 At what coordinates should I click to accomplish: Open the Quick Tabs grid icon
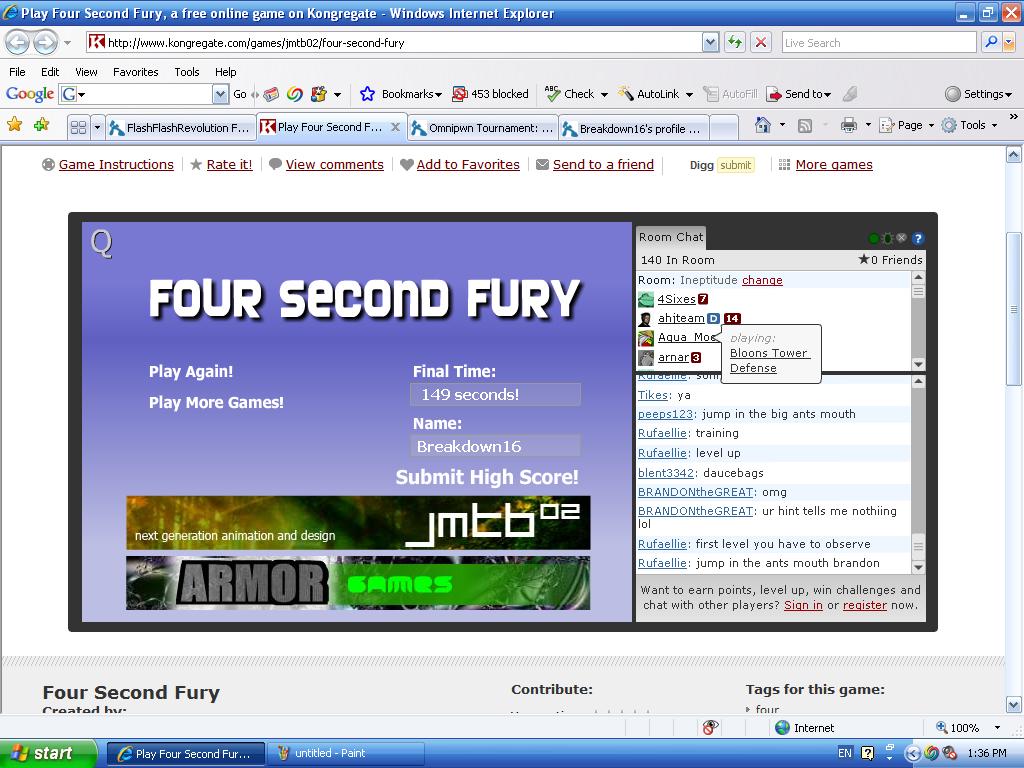pyautogui.click(x=78, y=127)
